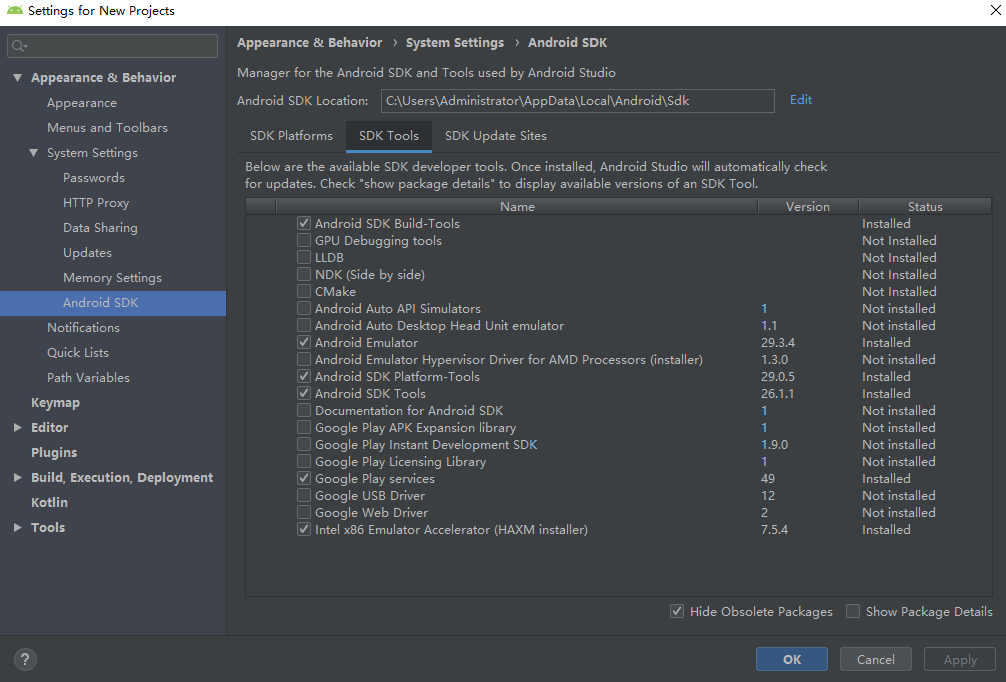Uncheck the Android Emulator checkbox
The image size is (1006, 682).
pos(304,343)
